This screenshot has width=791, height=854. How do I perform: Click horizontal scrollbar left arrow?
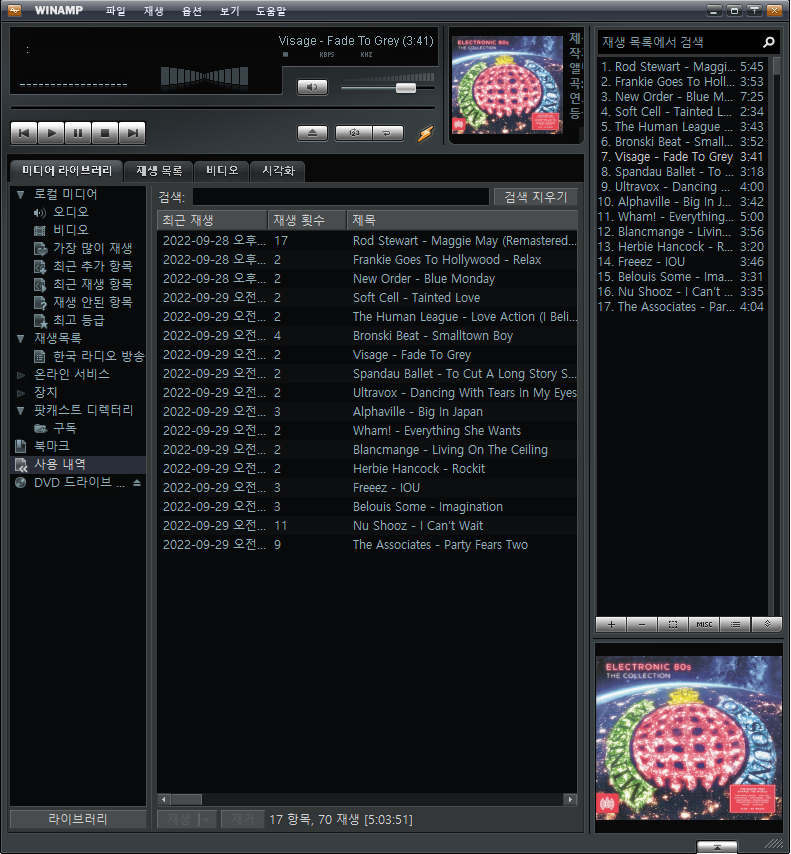pos(164,800)
